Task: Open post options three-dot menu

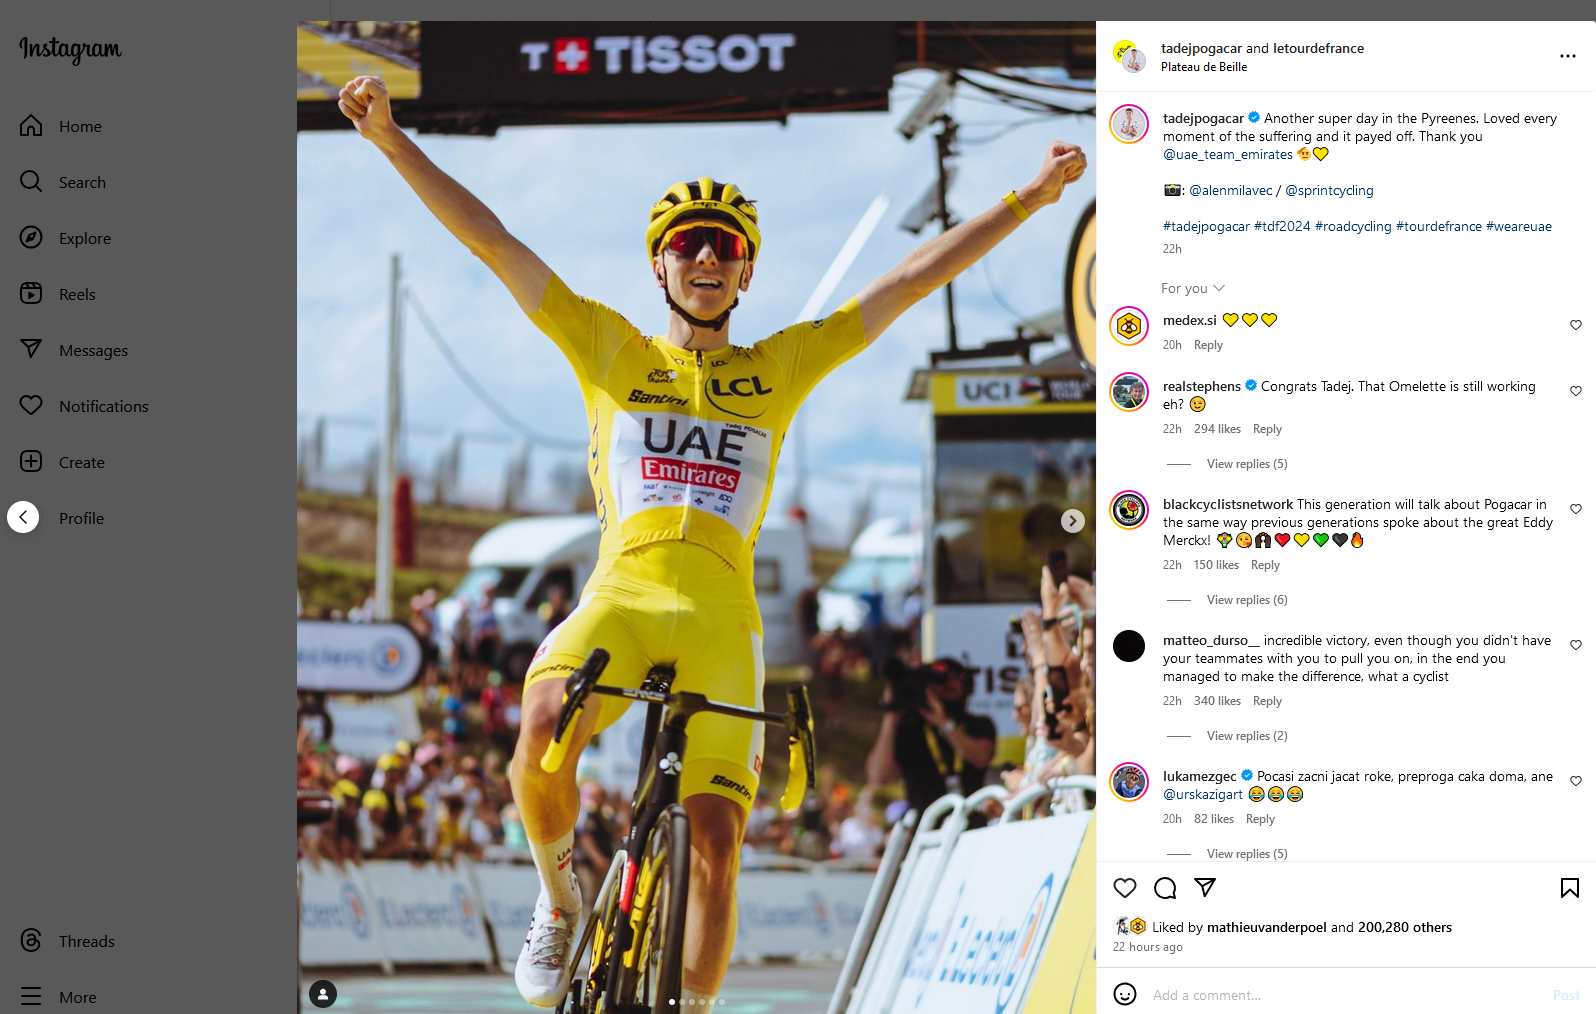Action: click(1568, 56)
